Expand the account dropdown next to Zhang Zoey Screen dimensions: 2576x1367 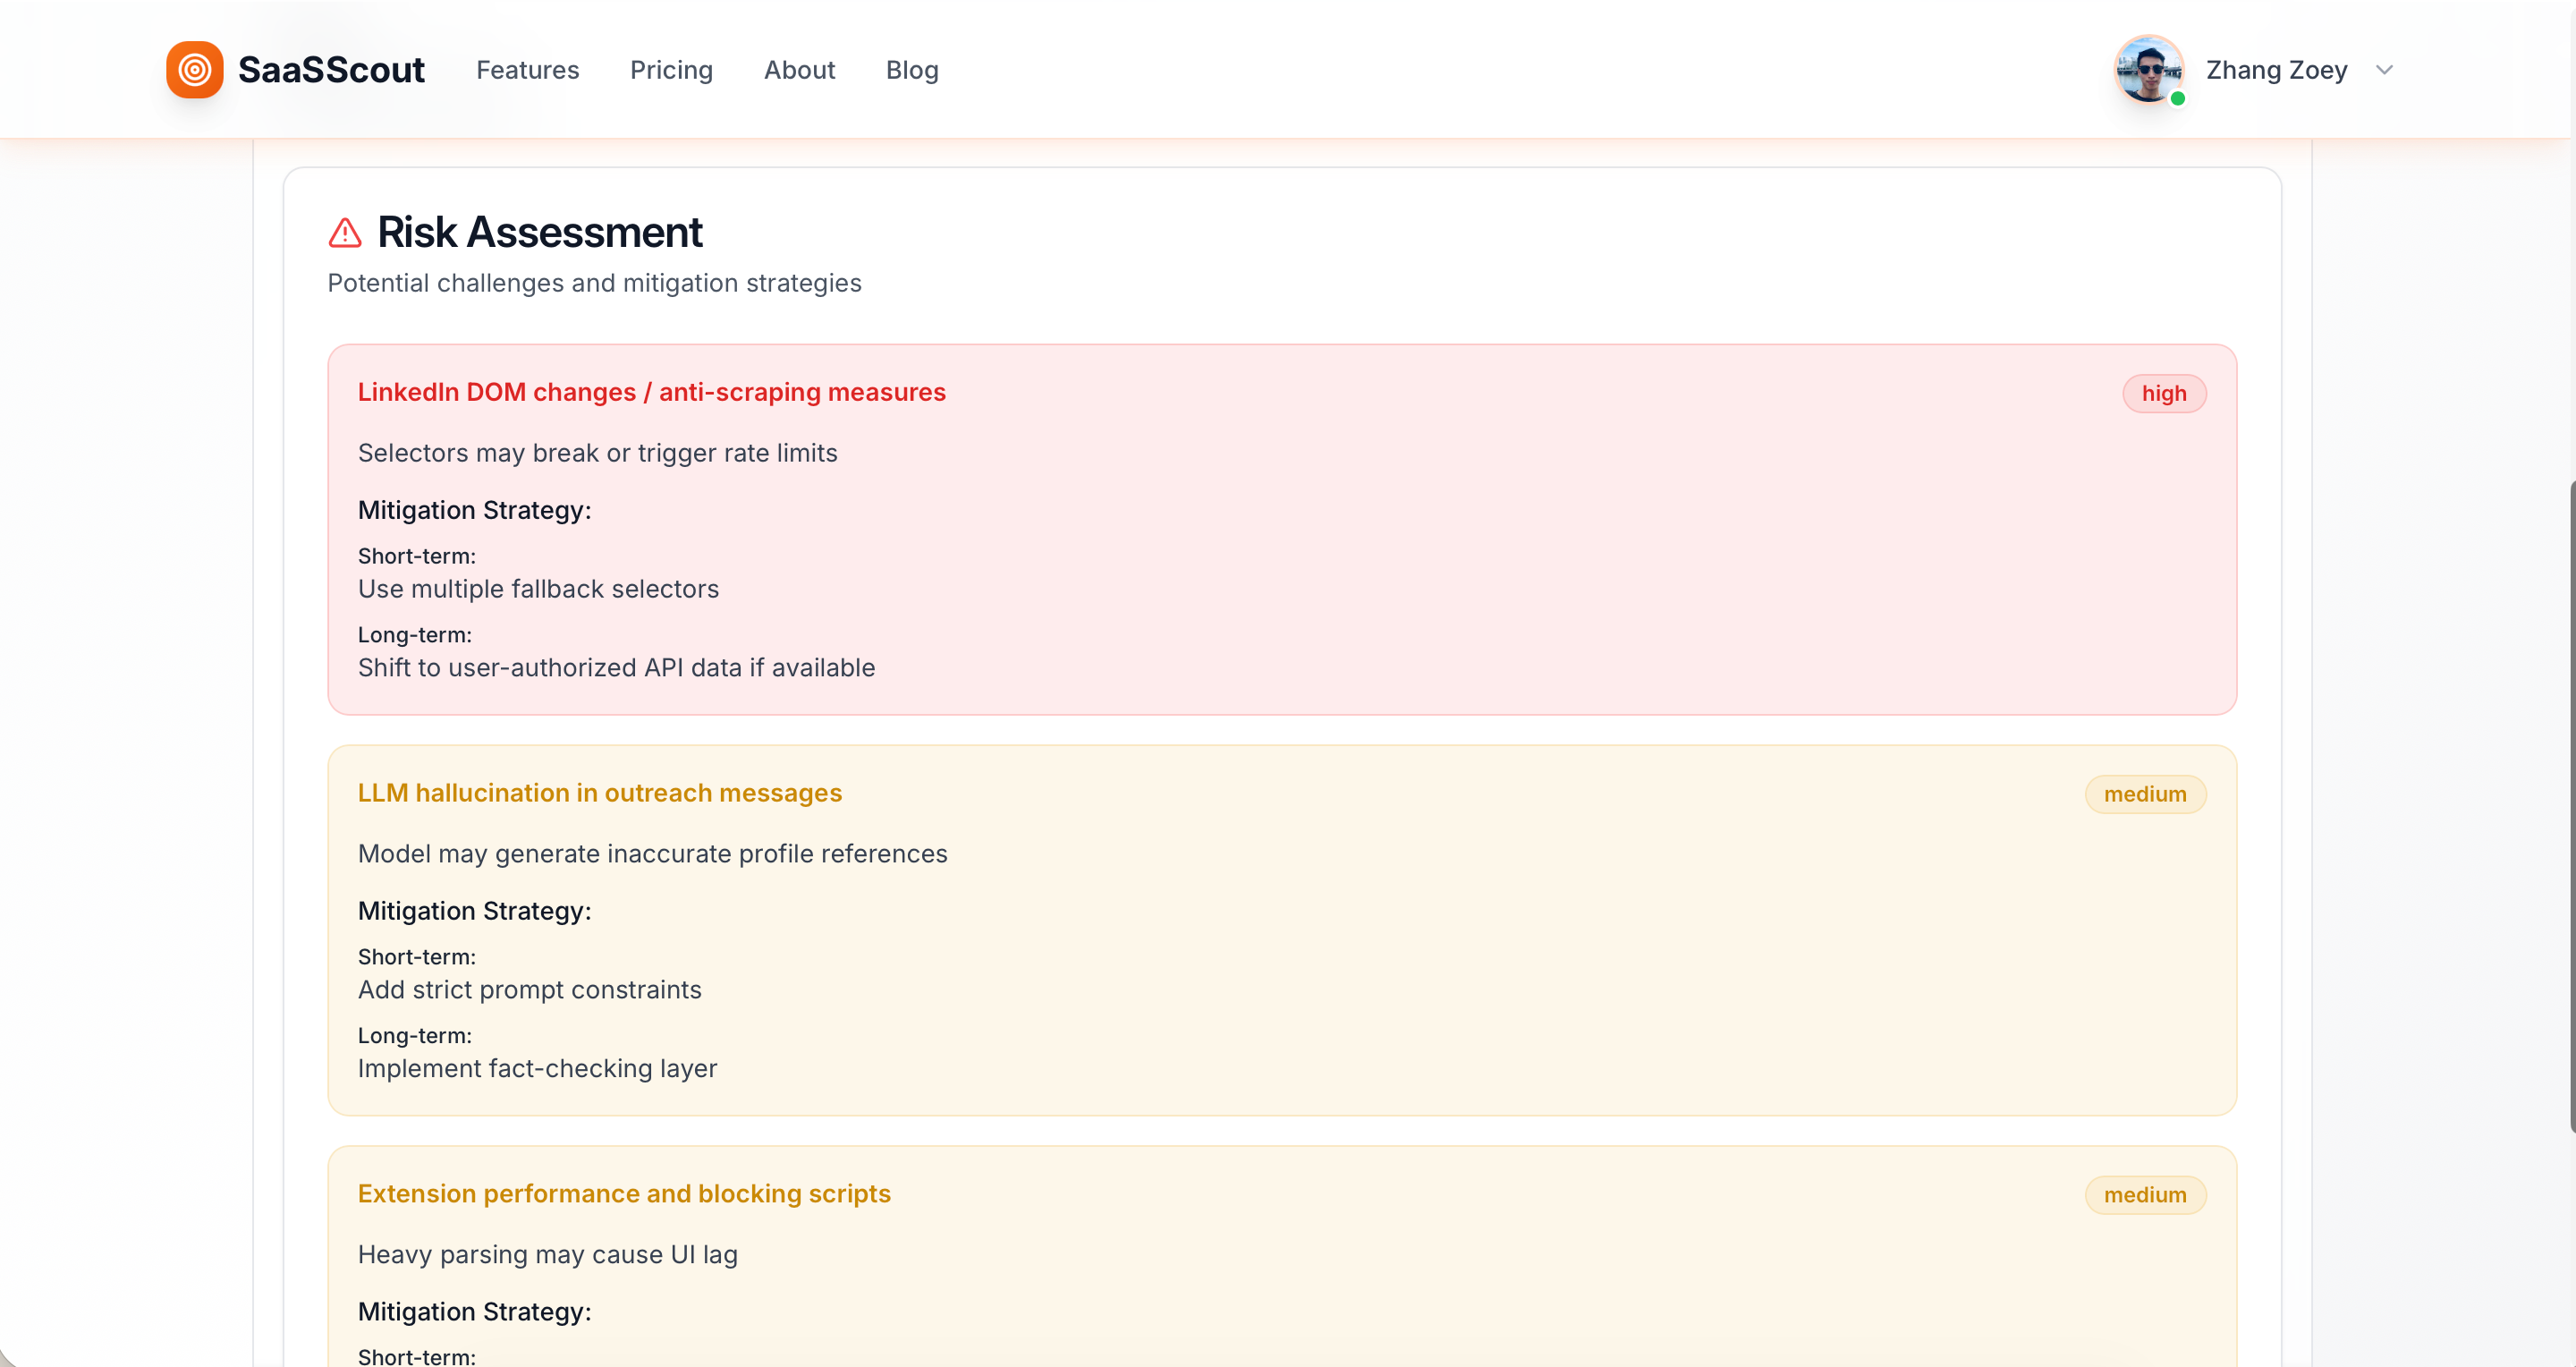pos(2386,70)
